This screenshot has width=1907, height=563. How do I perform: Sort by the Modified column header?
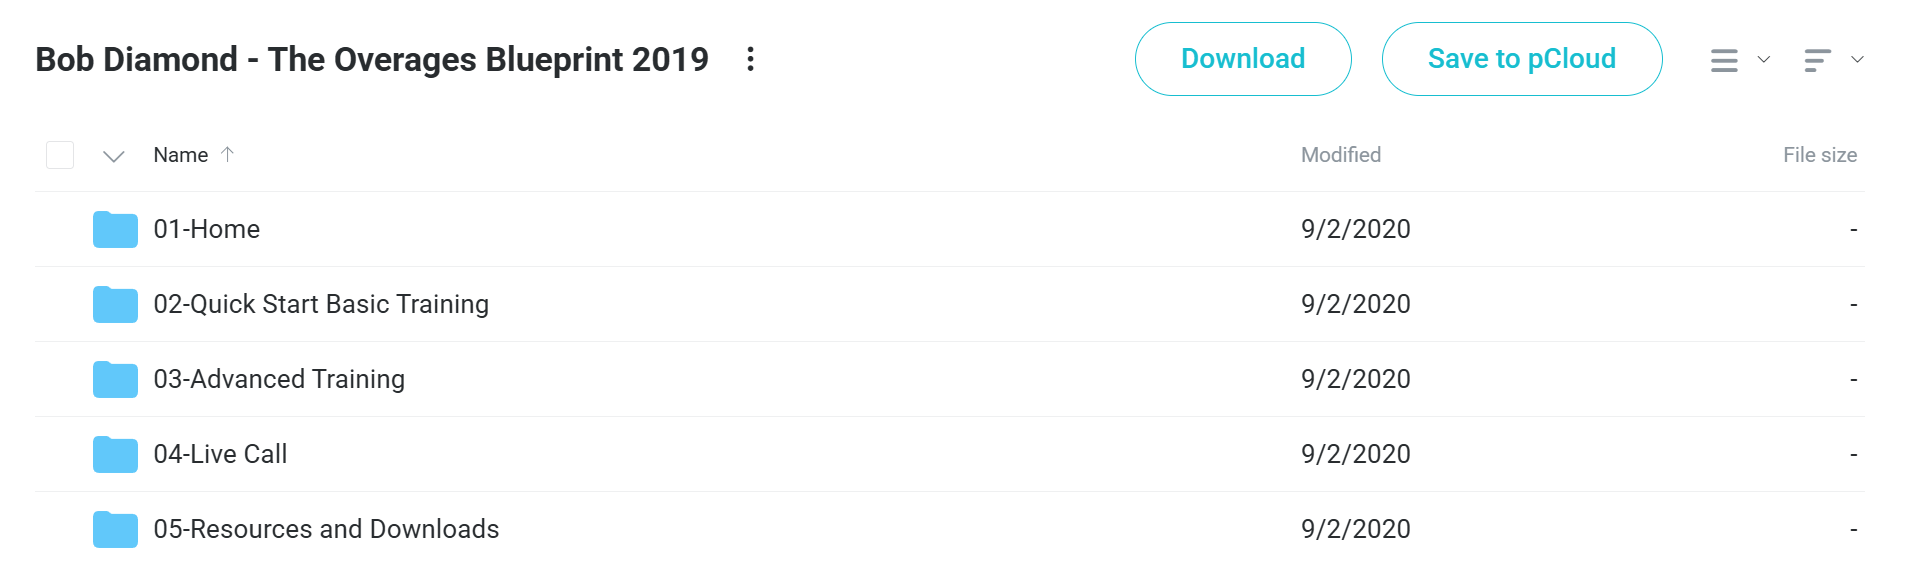tap(1341, 155)
